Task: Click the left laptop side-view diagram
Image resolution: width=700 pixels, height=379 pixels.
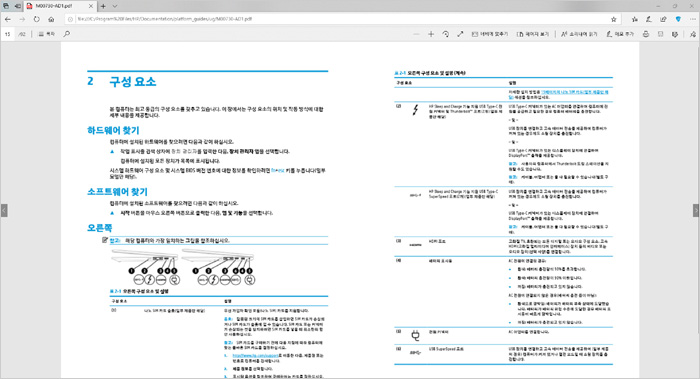Action: point(145,267)
